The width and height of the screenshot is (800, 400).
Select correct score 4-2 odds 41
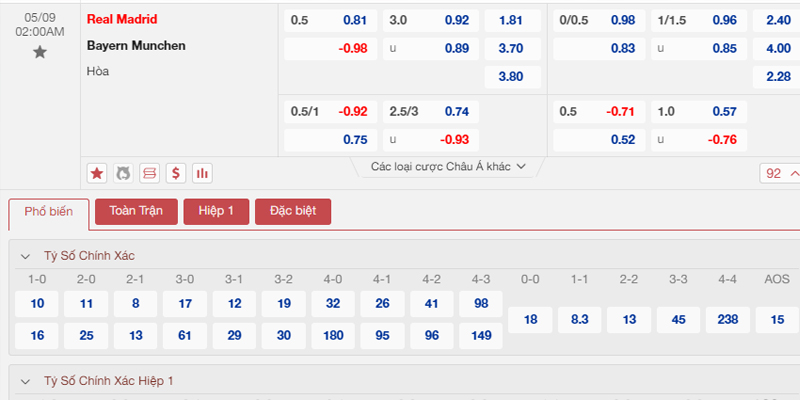tap(432, 304)
